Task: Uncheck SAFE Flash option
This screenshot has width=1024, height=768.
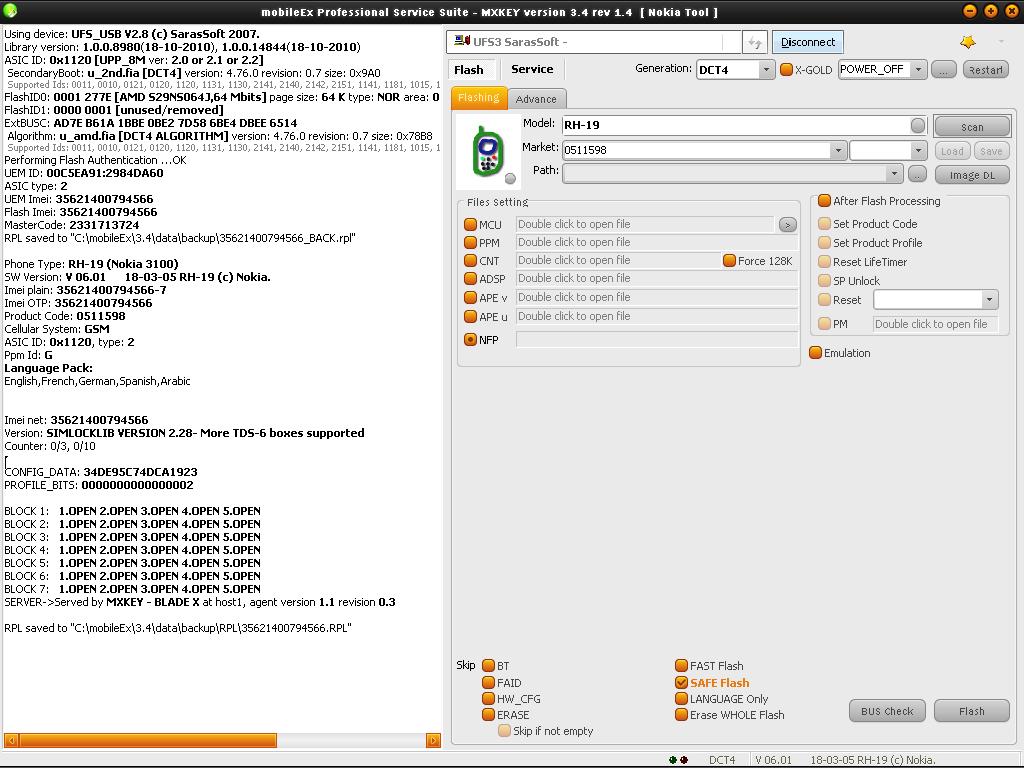Action: [x=681, y=682]
